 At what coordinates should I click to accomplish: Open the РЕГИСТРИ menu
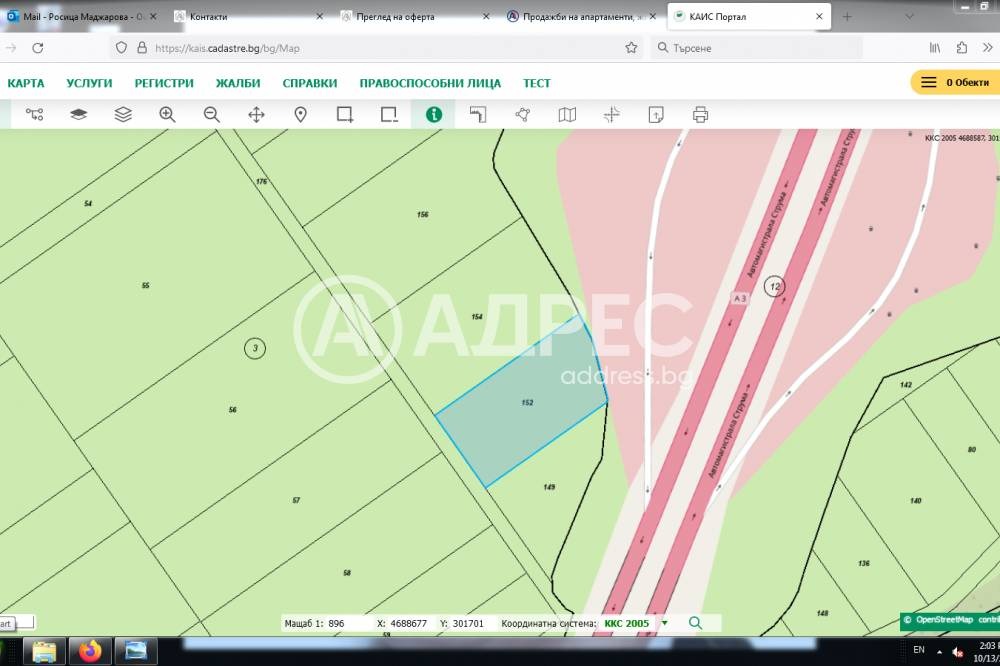tap(164, 83)
